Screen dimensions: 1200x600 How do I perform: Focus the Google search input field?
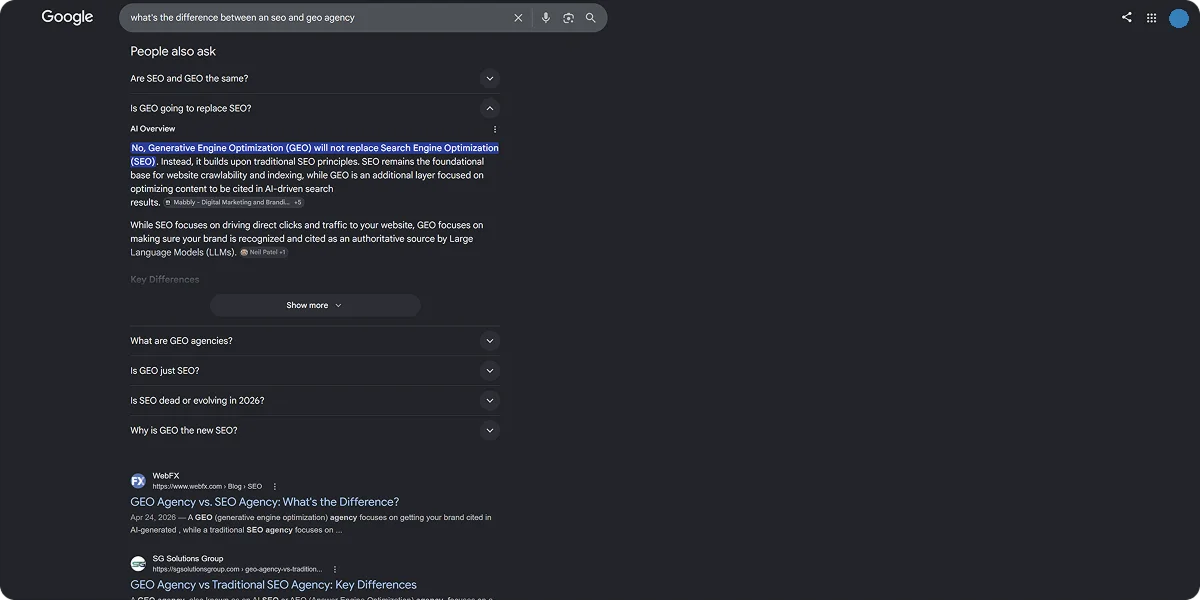[x=315, y=18]
